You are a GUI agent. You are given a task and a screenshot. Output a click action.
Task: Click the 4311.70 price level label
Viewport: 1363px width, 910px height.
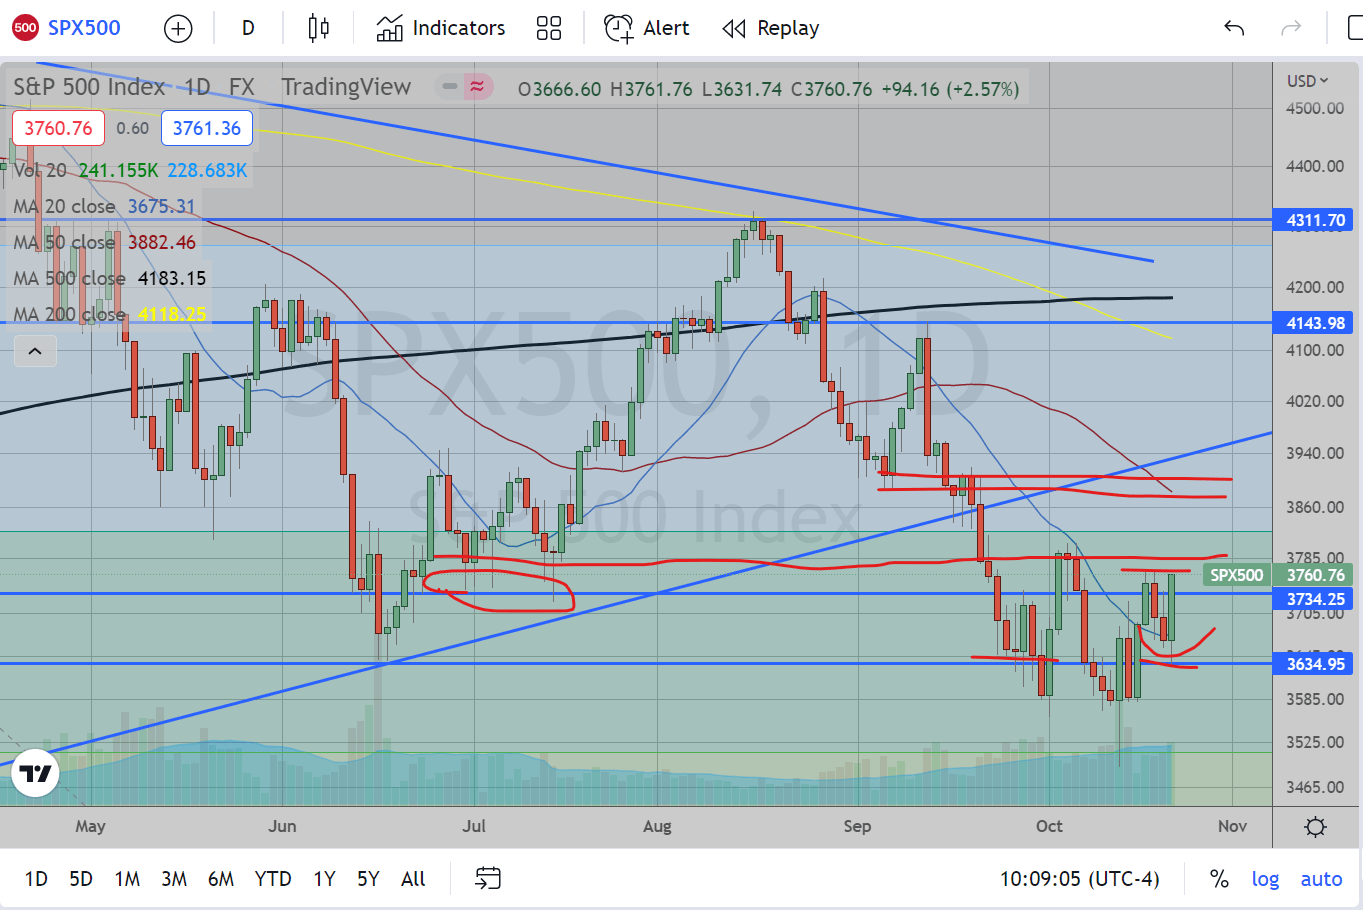click(1313, 220)
